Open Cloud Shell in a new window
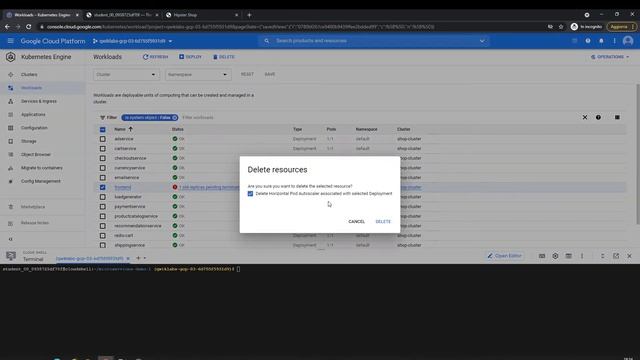Viewport: 640px width, 360px height. pos(616,256)
